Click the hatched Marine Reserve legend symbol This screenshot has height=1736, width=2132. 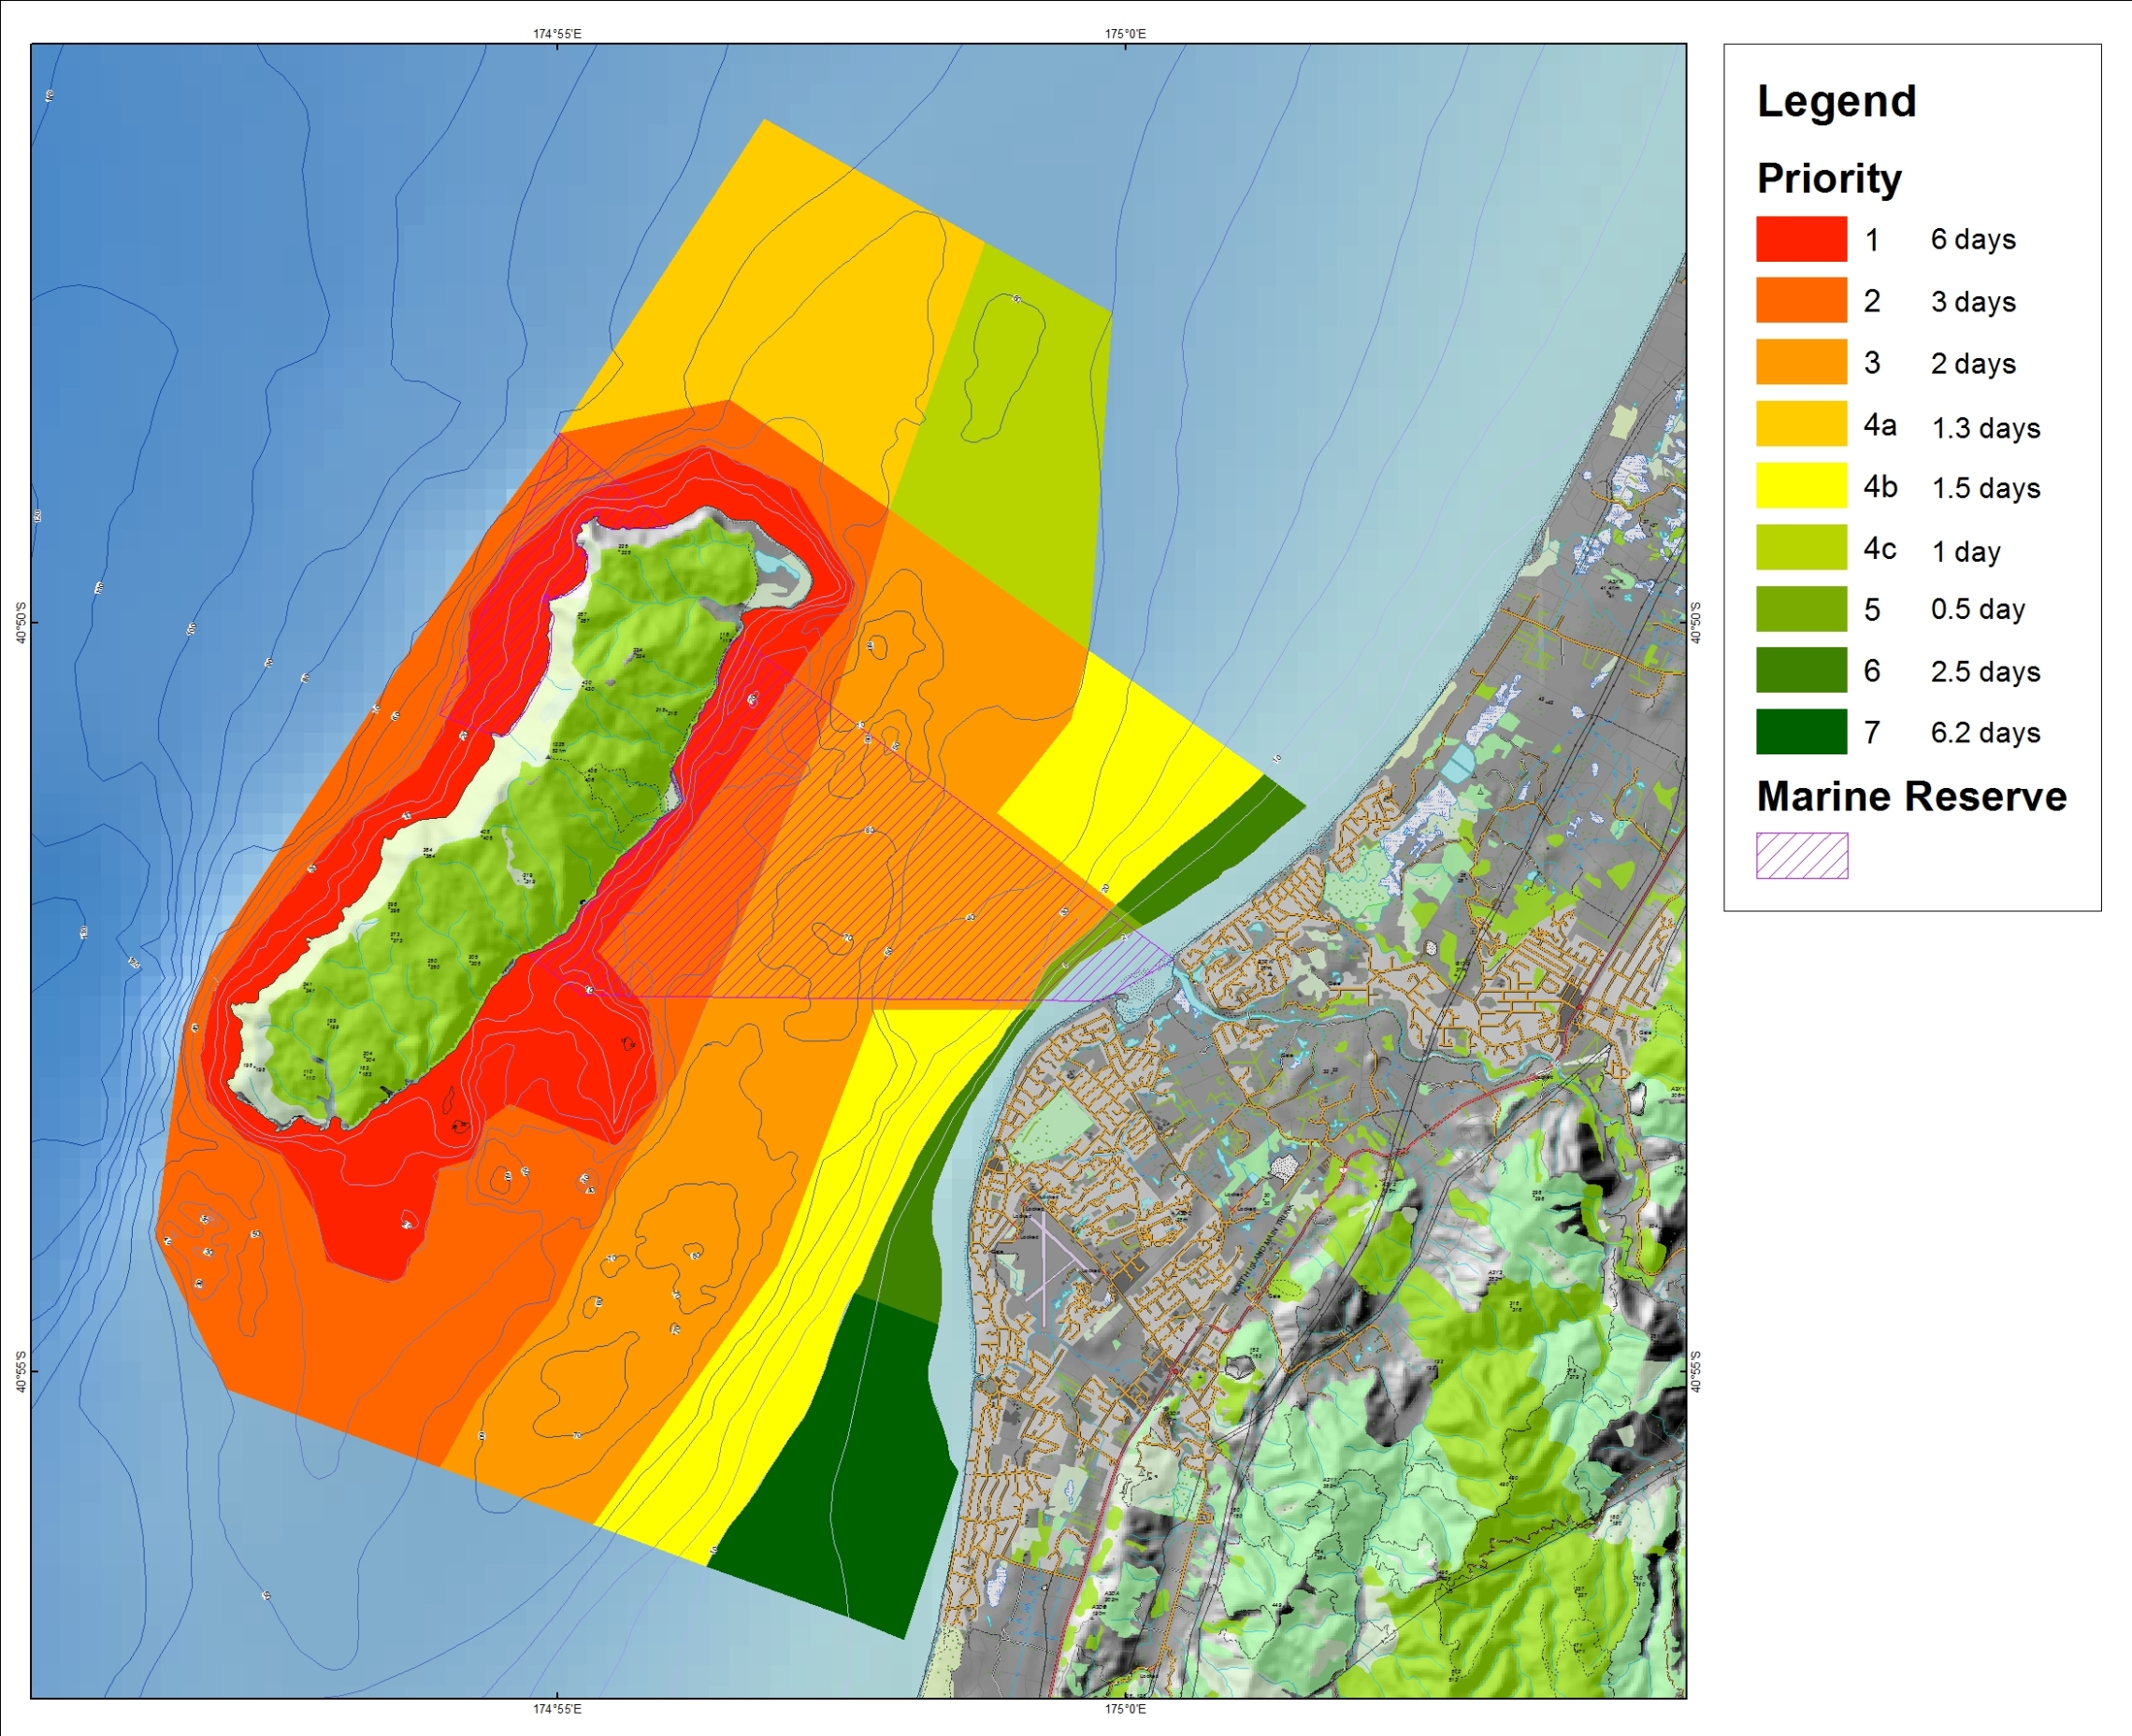pyautogui.click(x=1801, y=856)
